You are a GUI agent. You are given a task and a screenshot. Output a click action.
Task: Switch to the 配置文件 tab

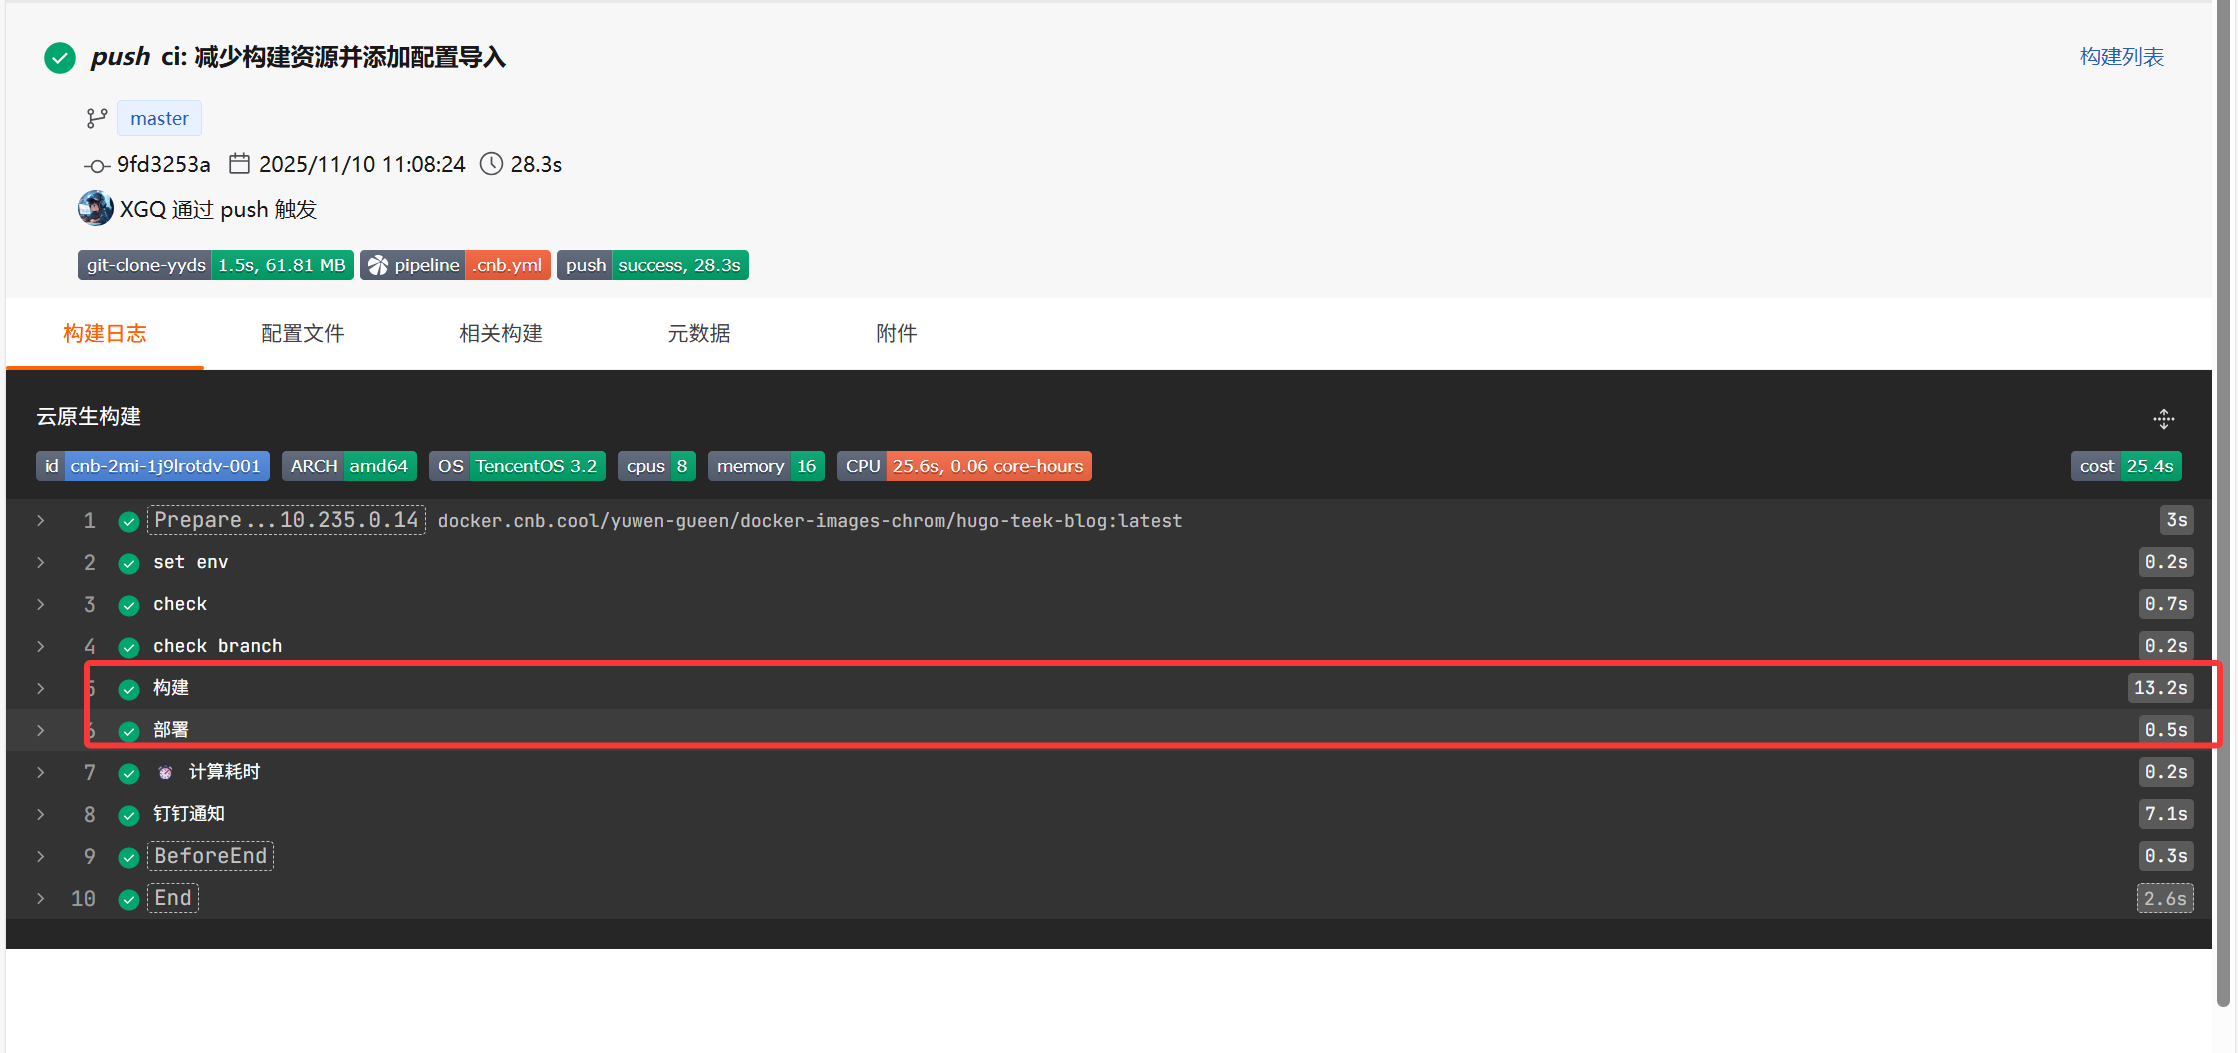302,334
